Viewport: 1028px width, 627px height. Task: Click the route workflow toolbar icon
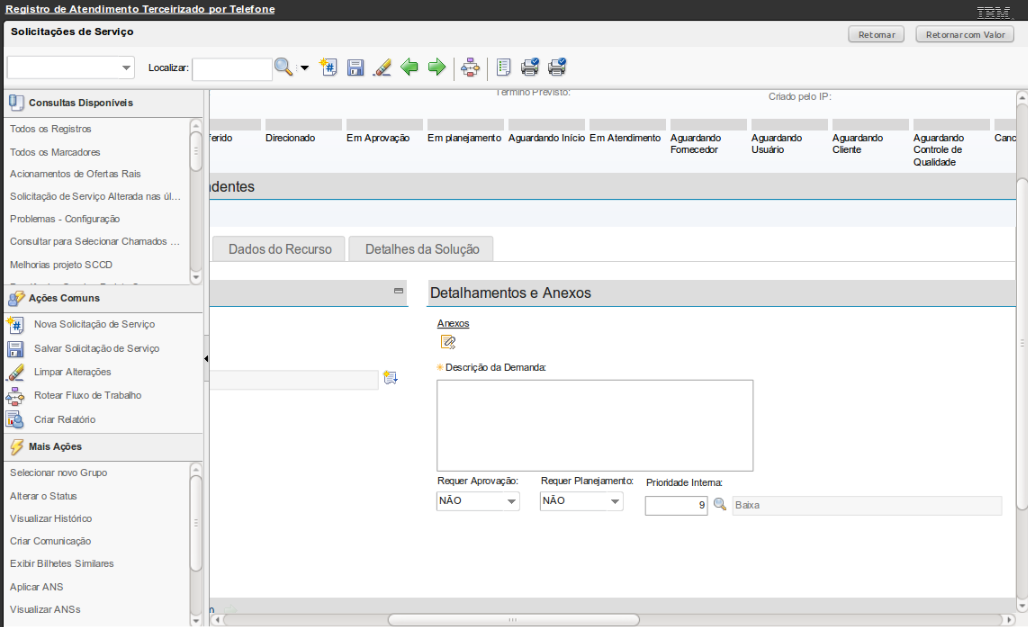471,67
